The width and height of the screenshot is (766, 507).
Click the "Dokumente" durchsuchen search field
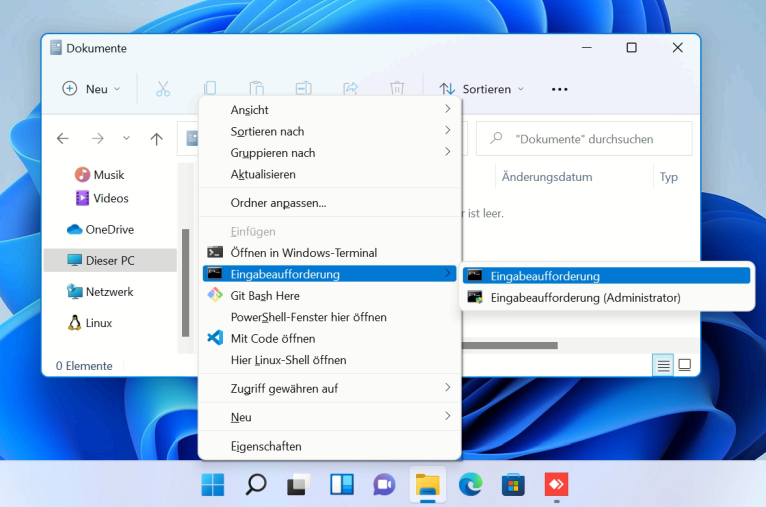click(584, 139)
